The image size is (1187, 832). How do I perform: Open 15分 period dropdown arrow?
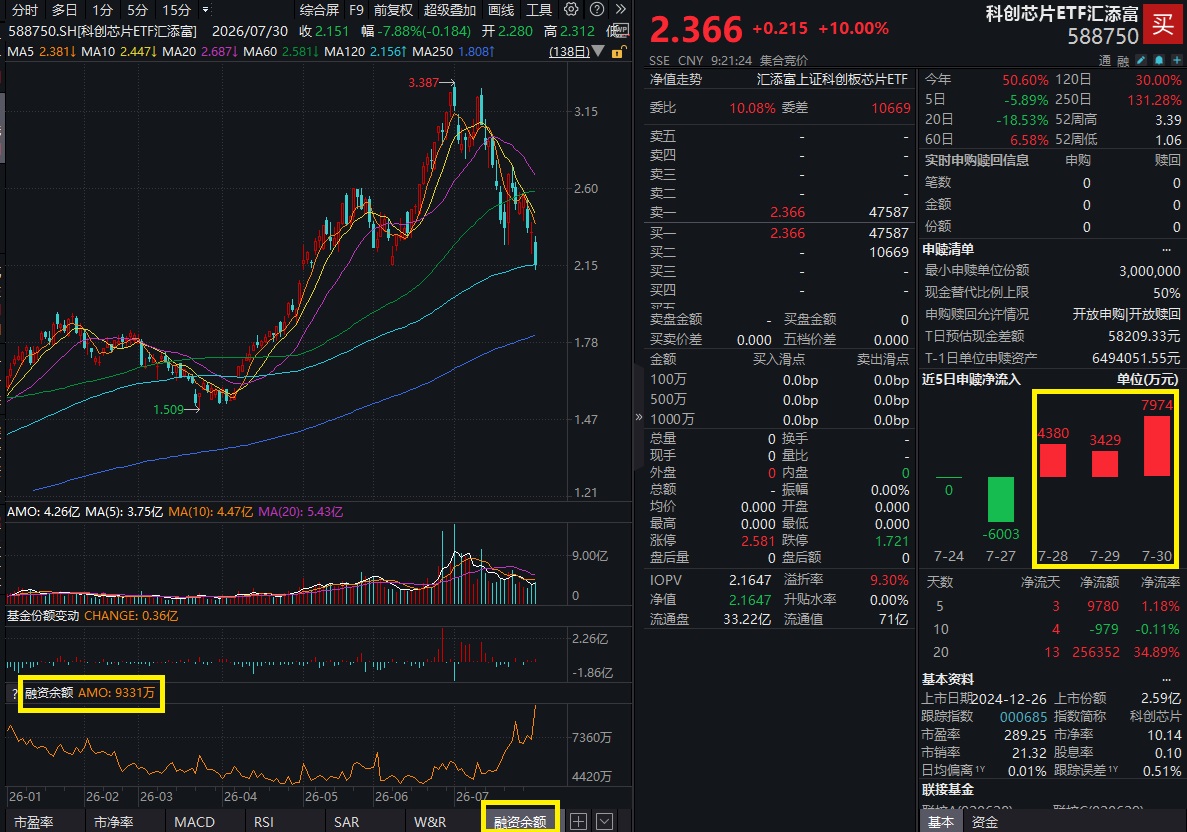[x=205, y=10]
